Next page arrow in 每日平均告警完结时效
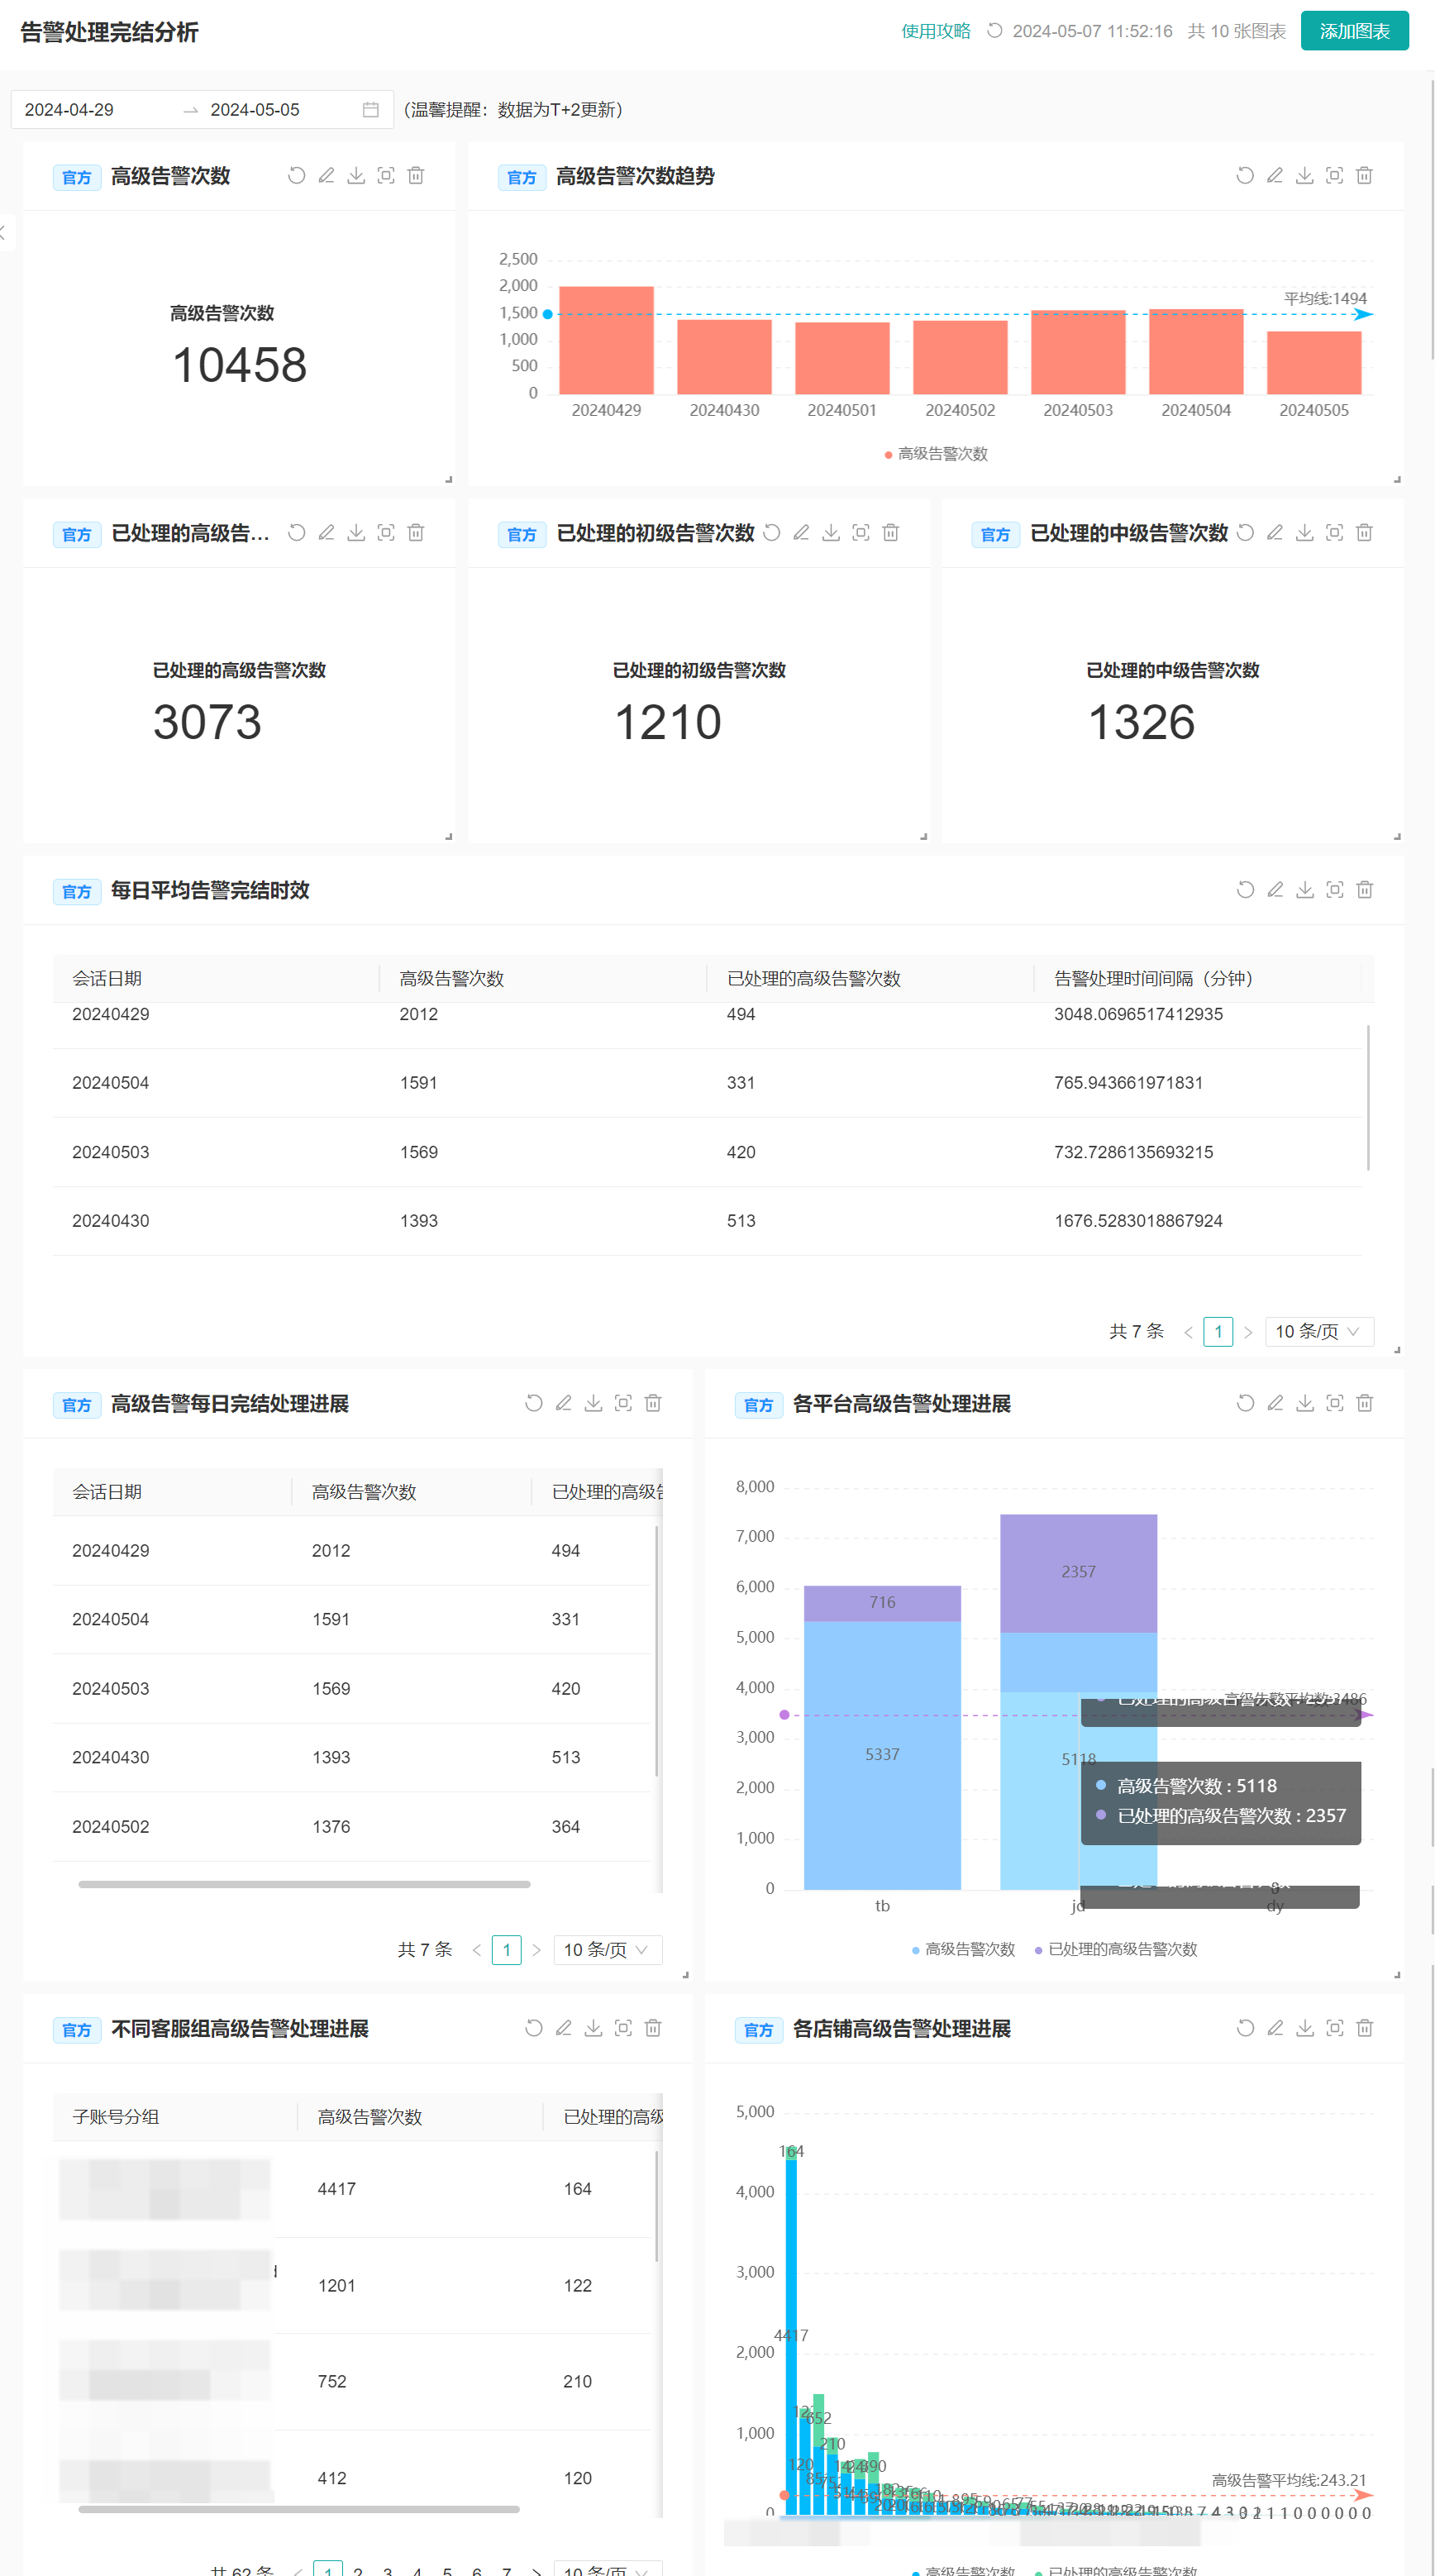 [x=1248, y=1332]
